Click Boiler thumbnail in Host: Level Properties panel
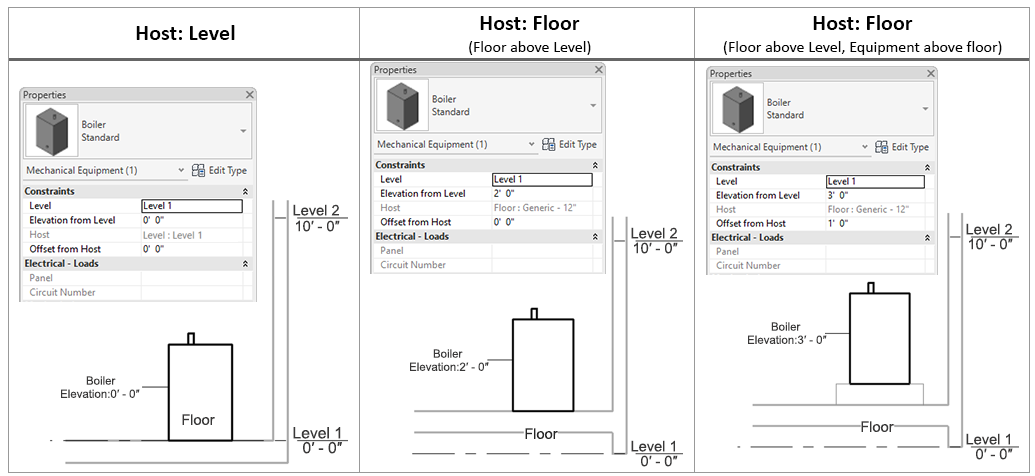 (x=51, y=130)
